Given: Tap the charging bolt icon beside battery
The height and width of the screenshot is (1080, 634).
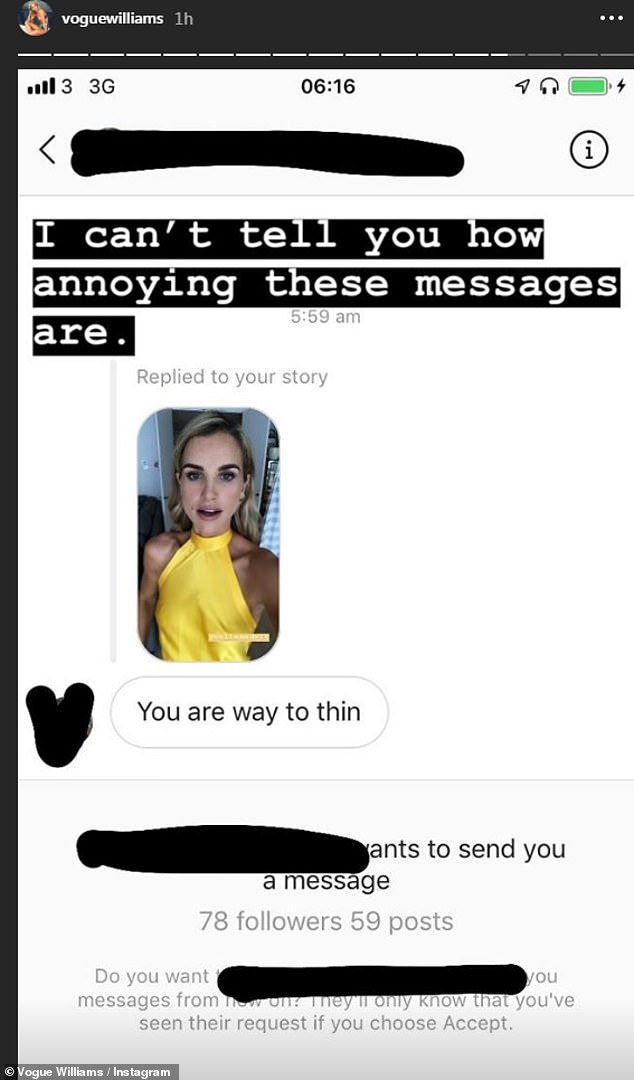Looking at the screenshot, I should click(621, 87).
